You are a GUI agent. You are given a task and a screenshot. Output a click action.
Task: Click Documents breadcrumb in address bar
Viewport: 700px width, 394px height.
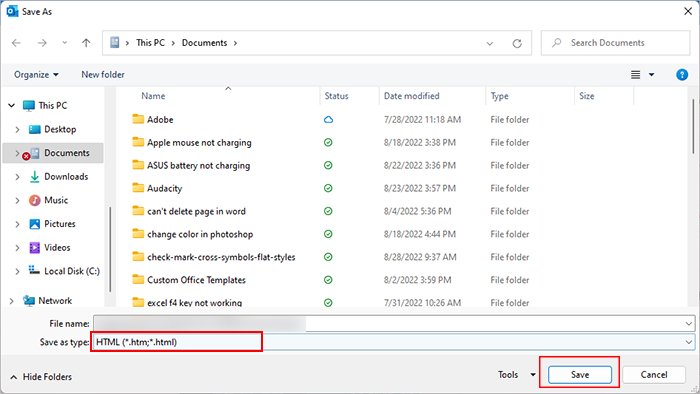click(x=204, y=43)
